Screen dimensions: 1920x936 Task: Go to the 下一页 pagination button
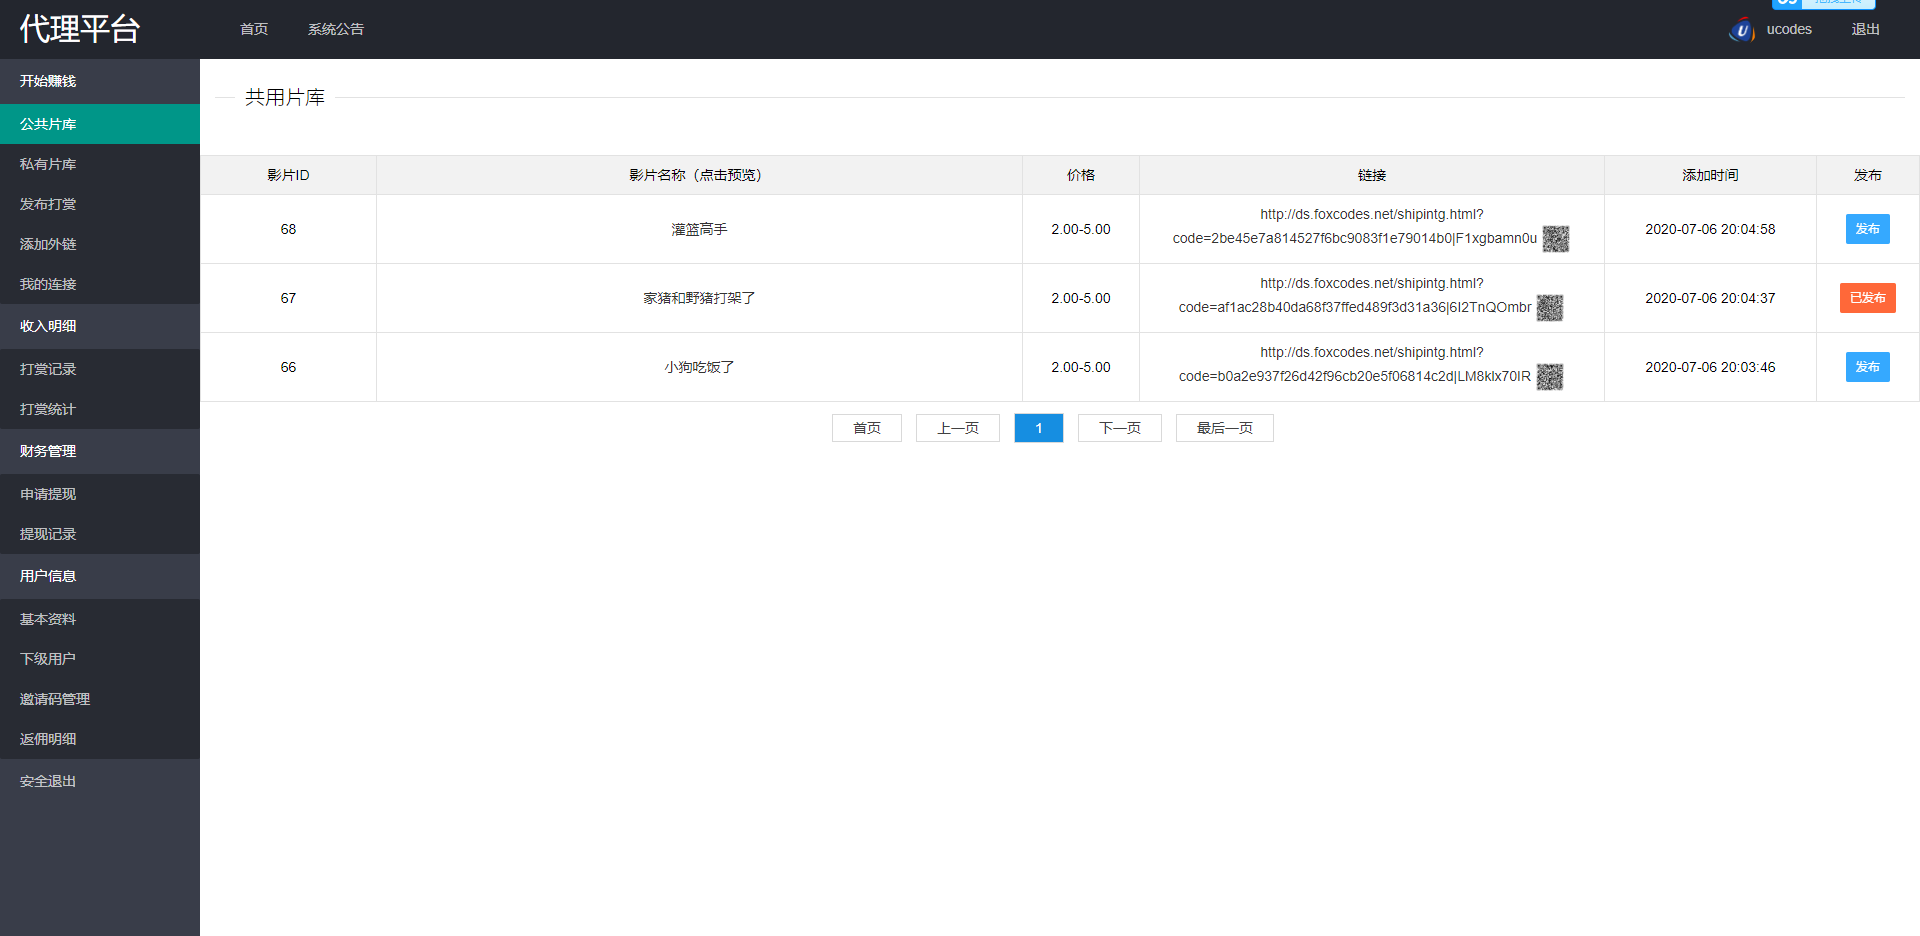[1119, 428]
